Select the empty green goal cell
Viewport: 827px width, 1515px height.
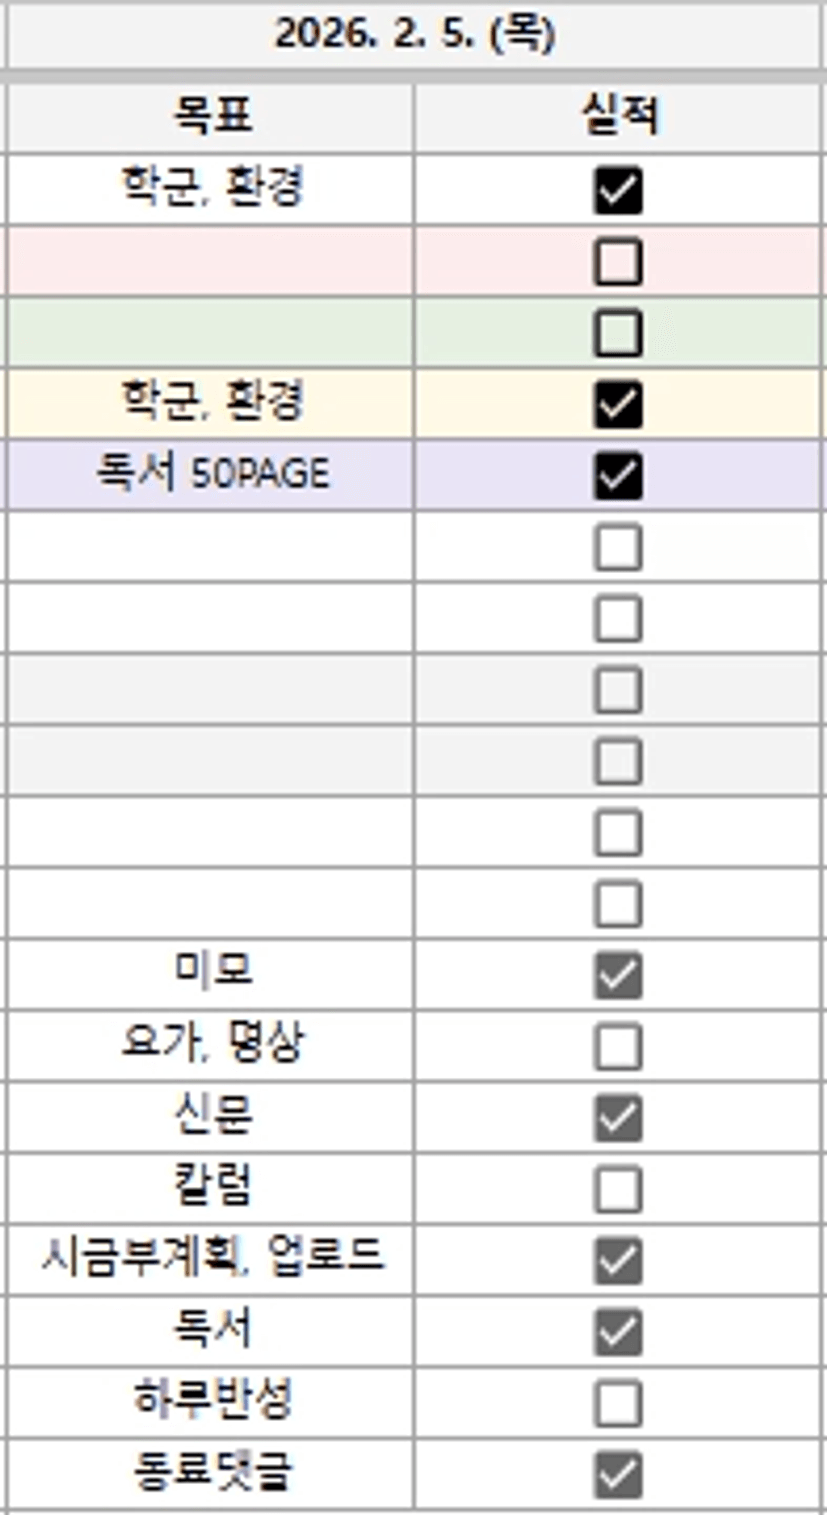click(x=211, y=333)
